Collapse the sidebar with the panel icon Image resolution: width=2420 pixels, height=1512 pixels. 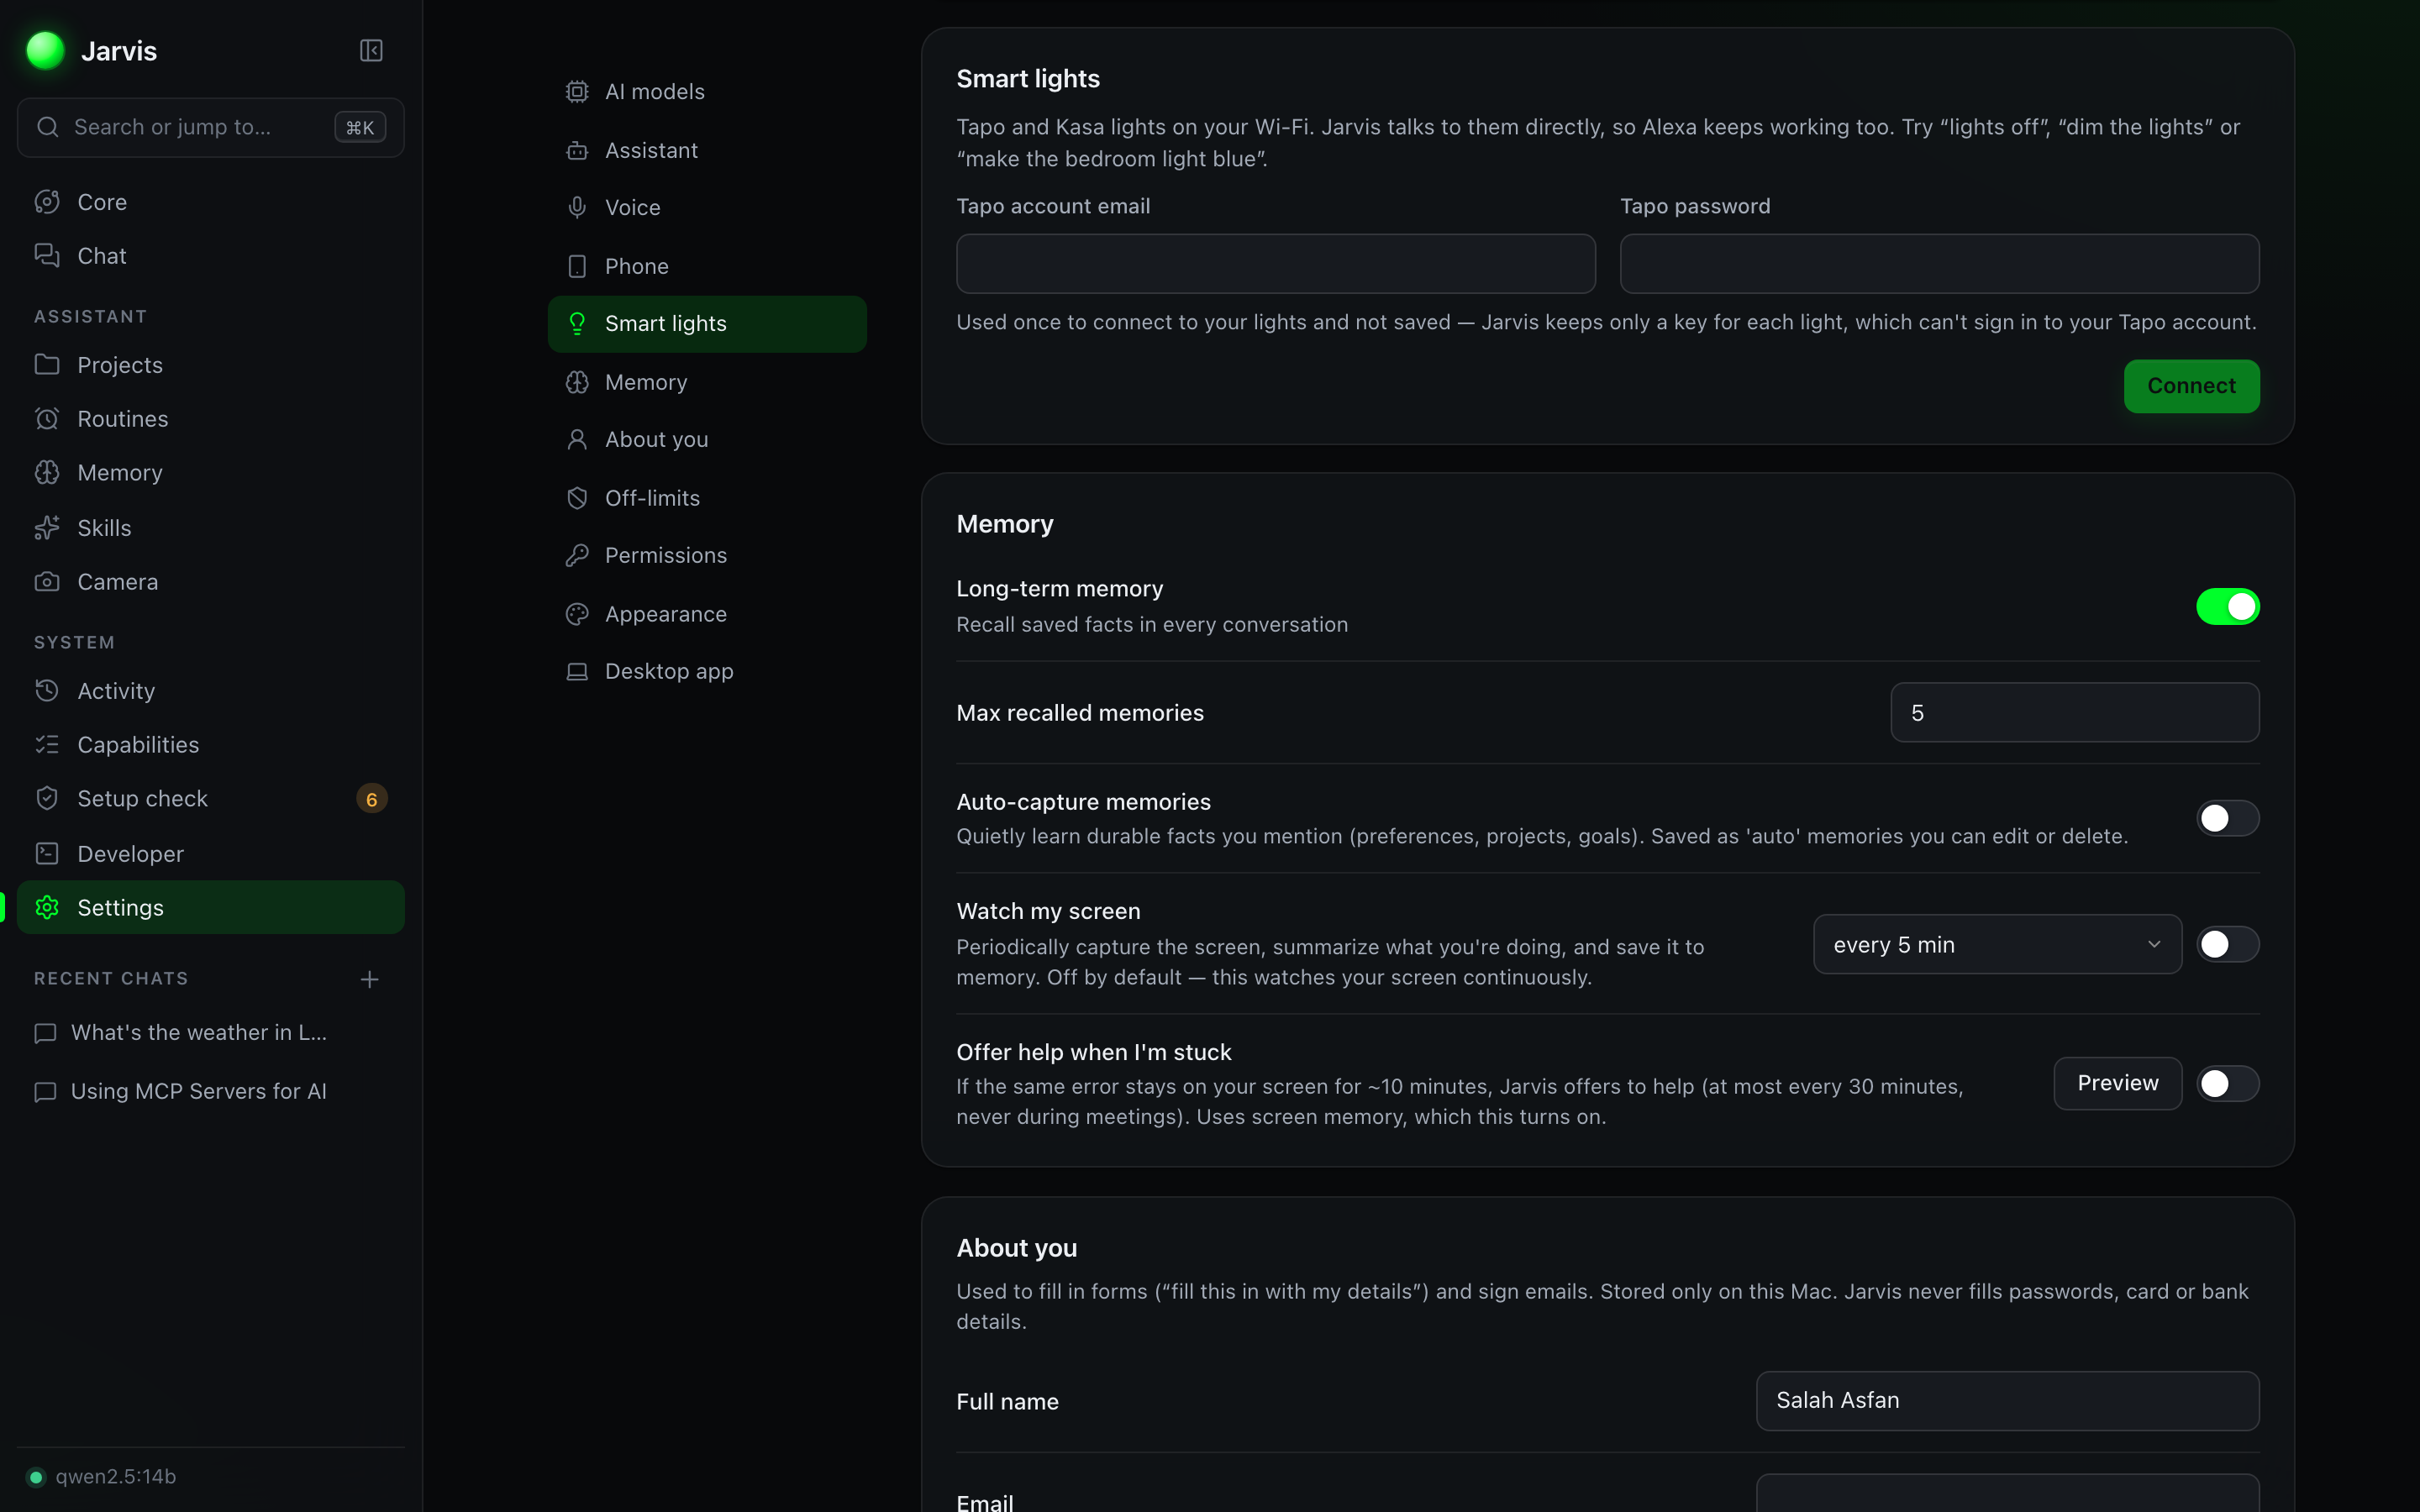(x=371, y=50)
